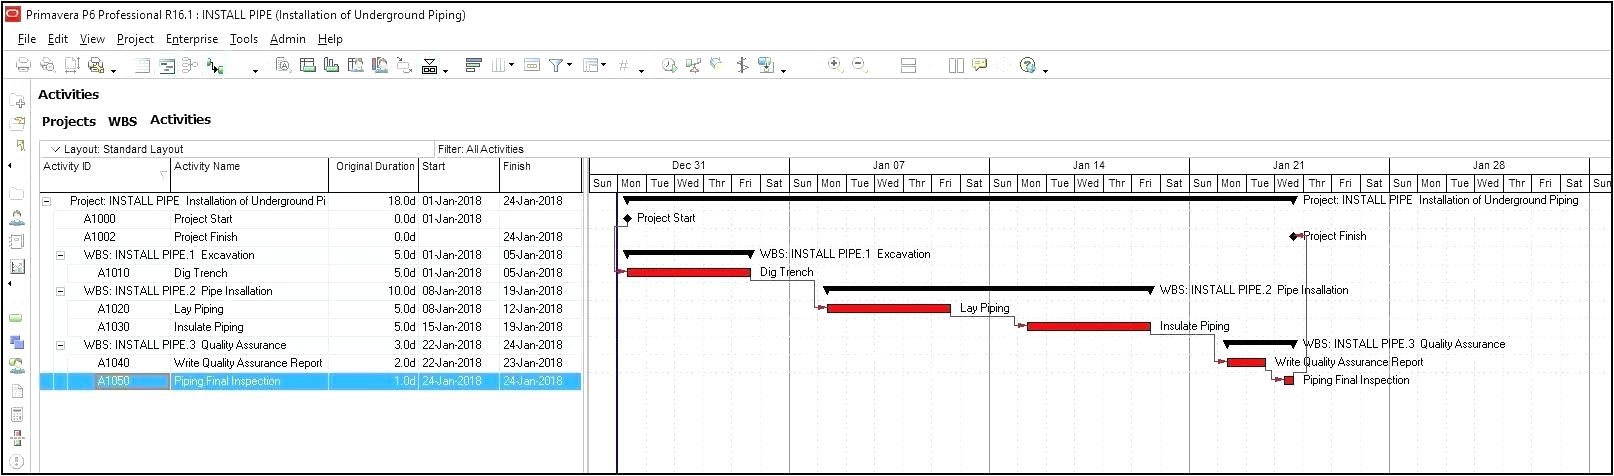Viewport: 1614px width, 476px height.
Task: Click the yellow comment bubble toolbar icon
Action: coord(980,65)
